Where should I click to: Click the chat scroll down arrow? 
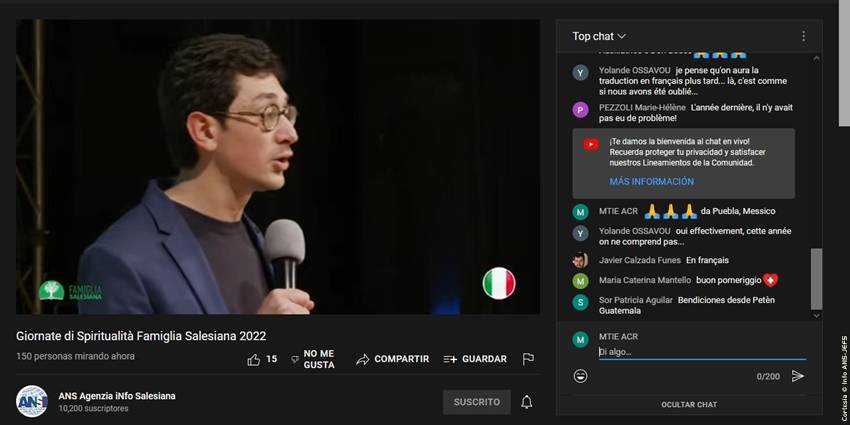816,315
